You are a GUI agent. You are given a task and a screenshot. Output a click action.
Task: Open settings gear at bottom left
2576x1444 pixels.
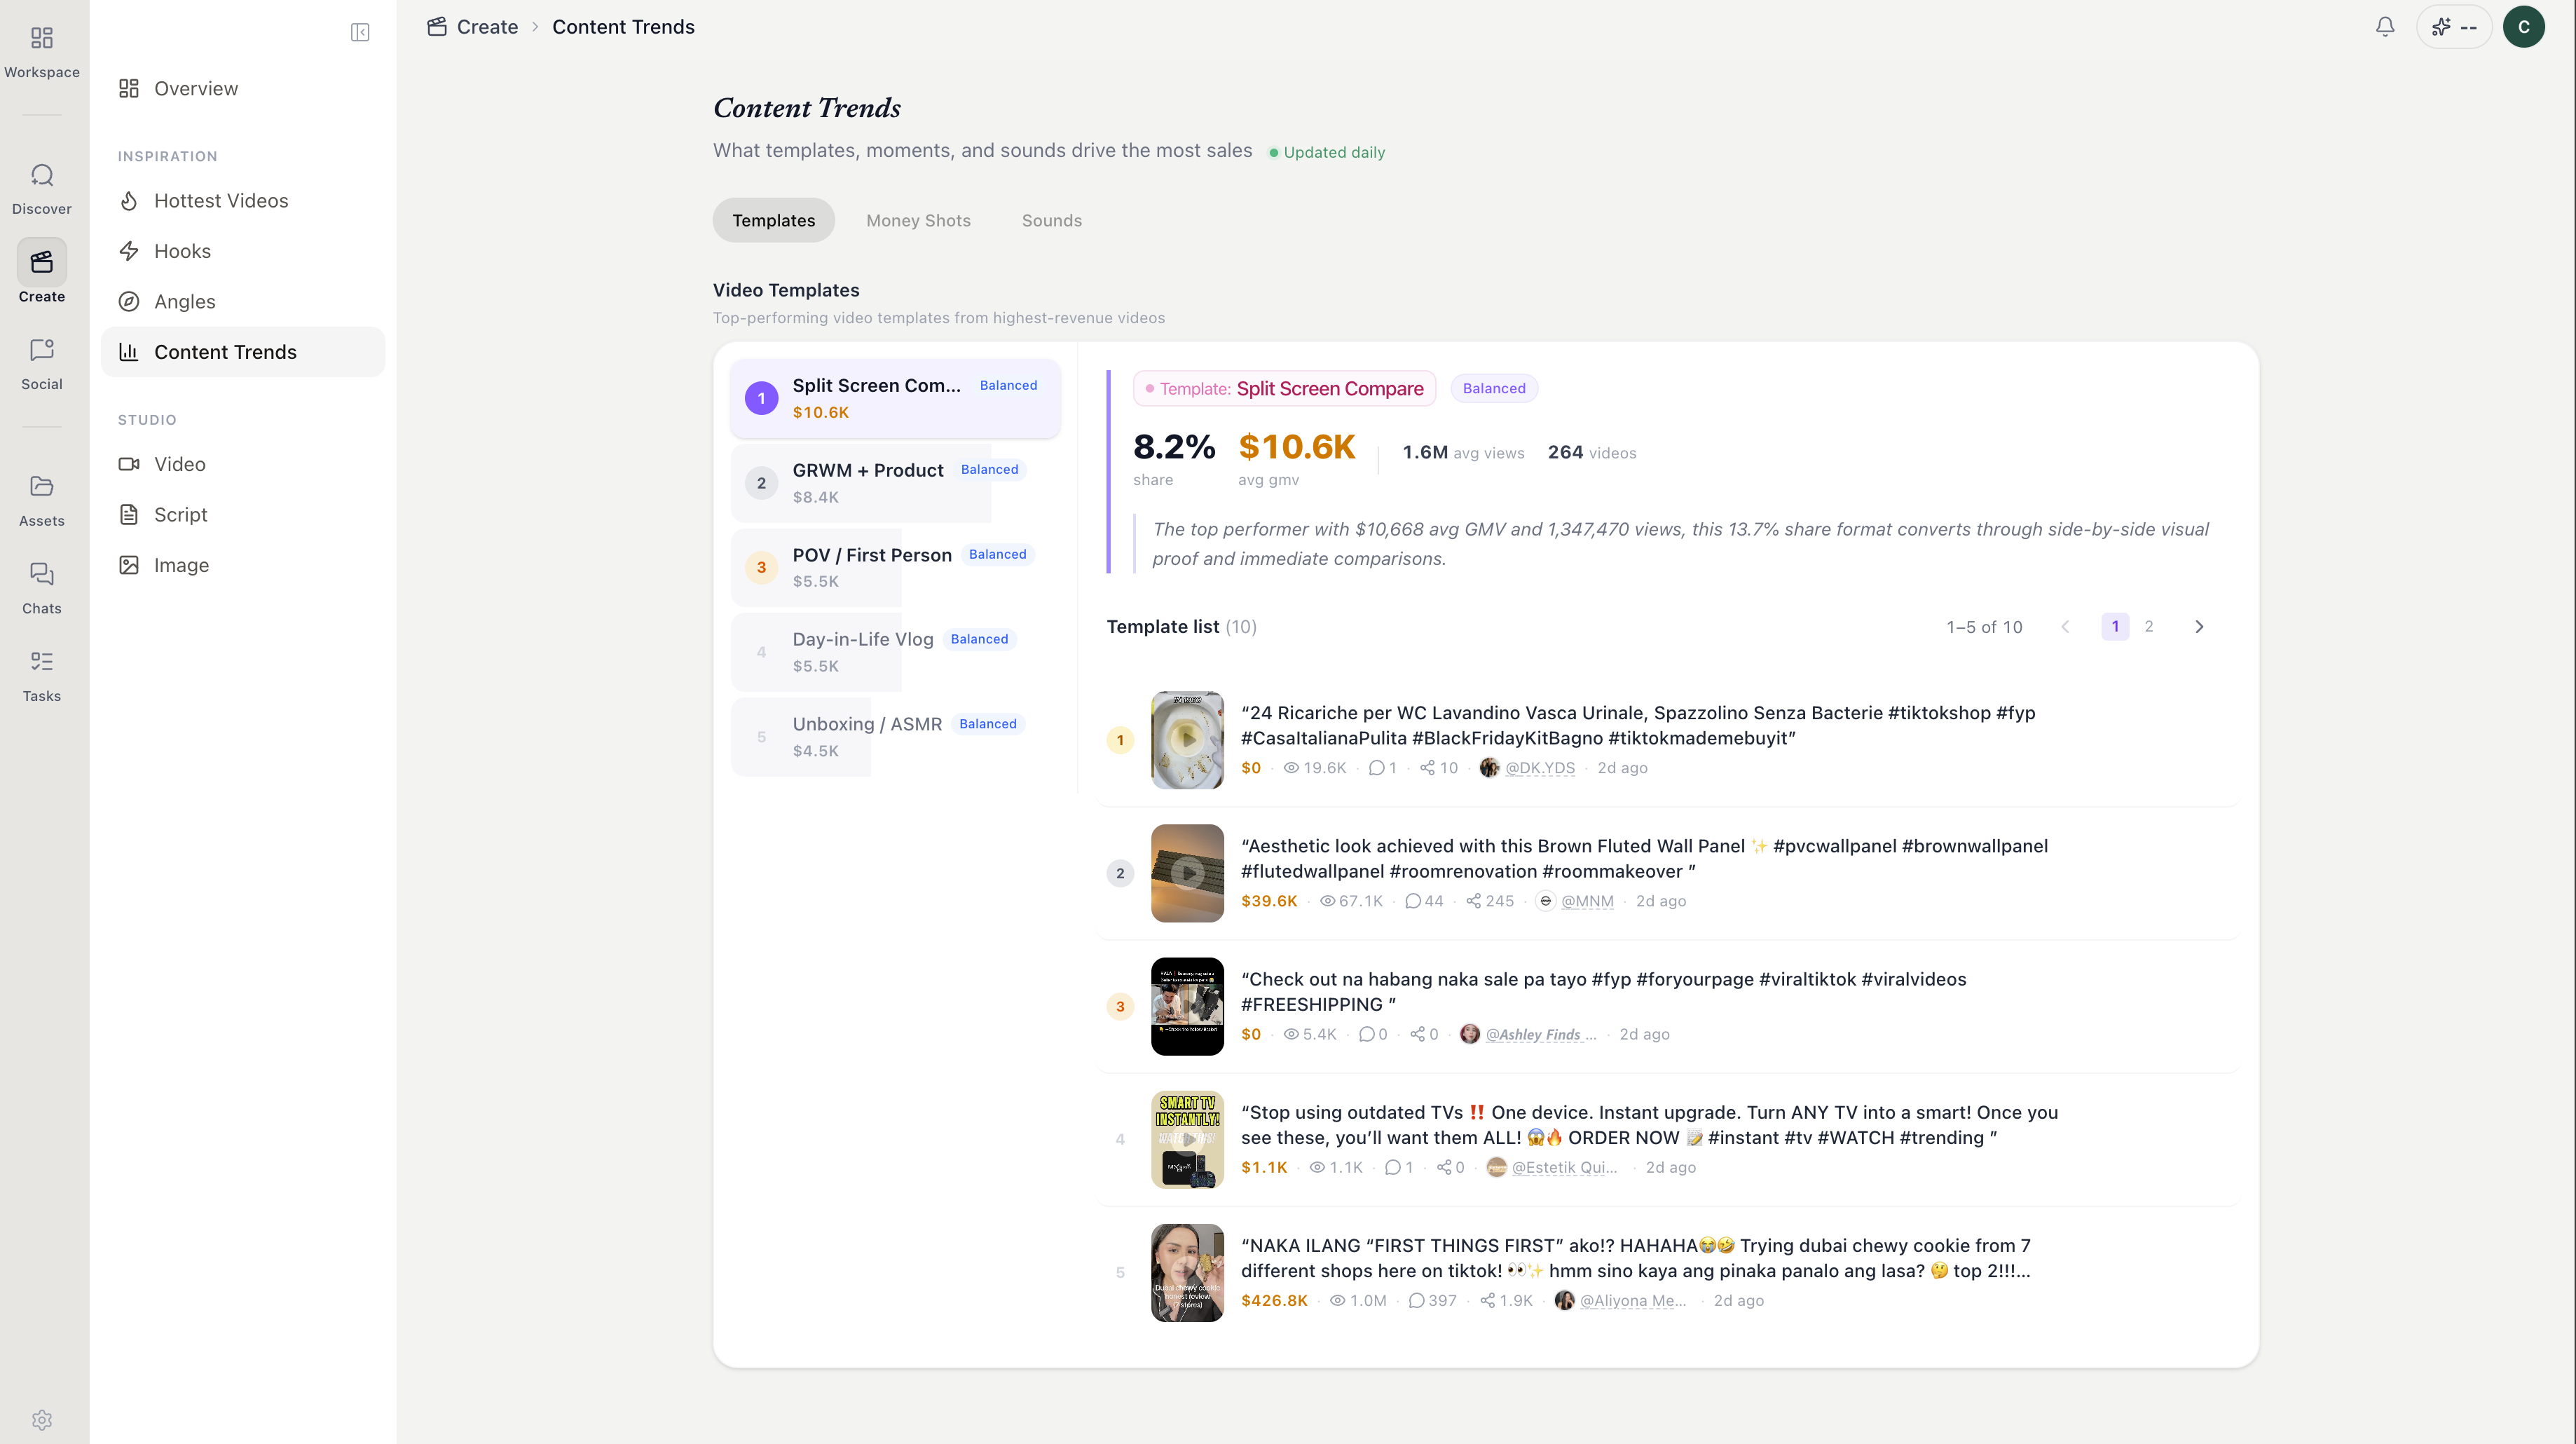pos(41,1420)
